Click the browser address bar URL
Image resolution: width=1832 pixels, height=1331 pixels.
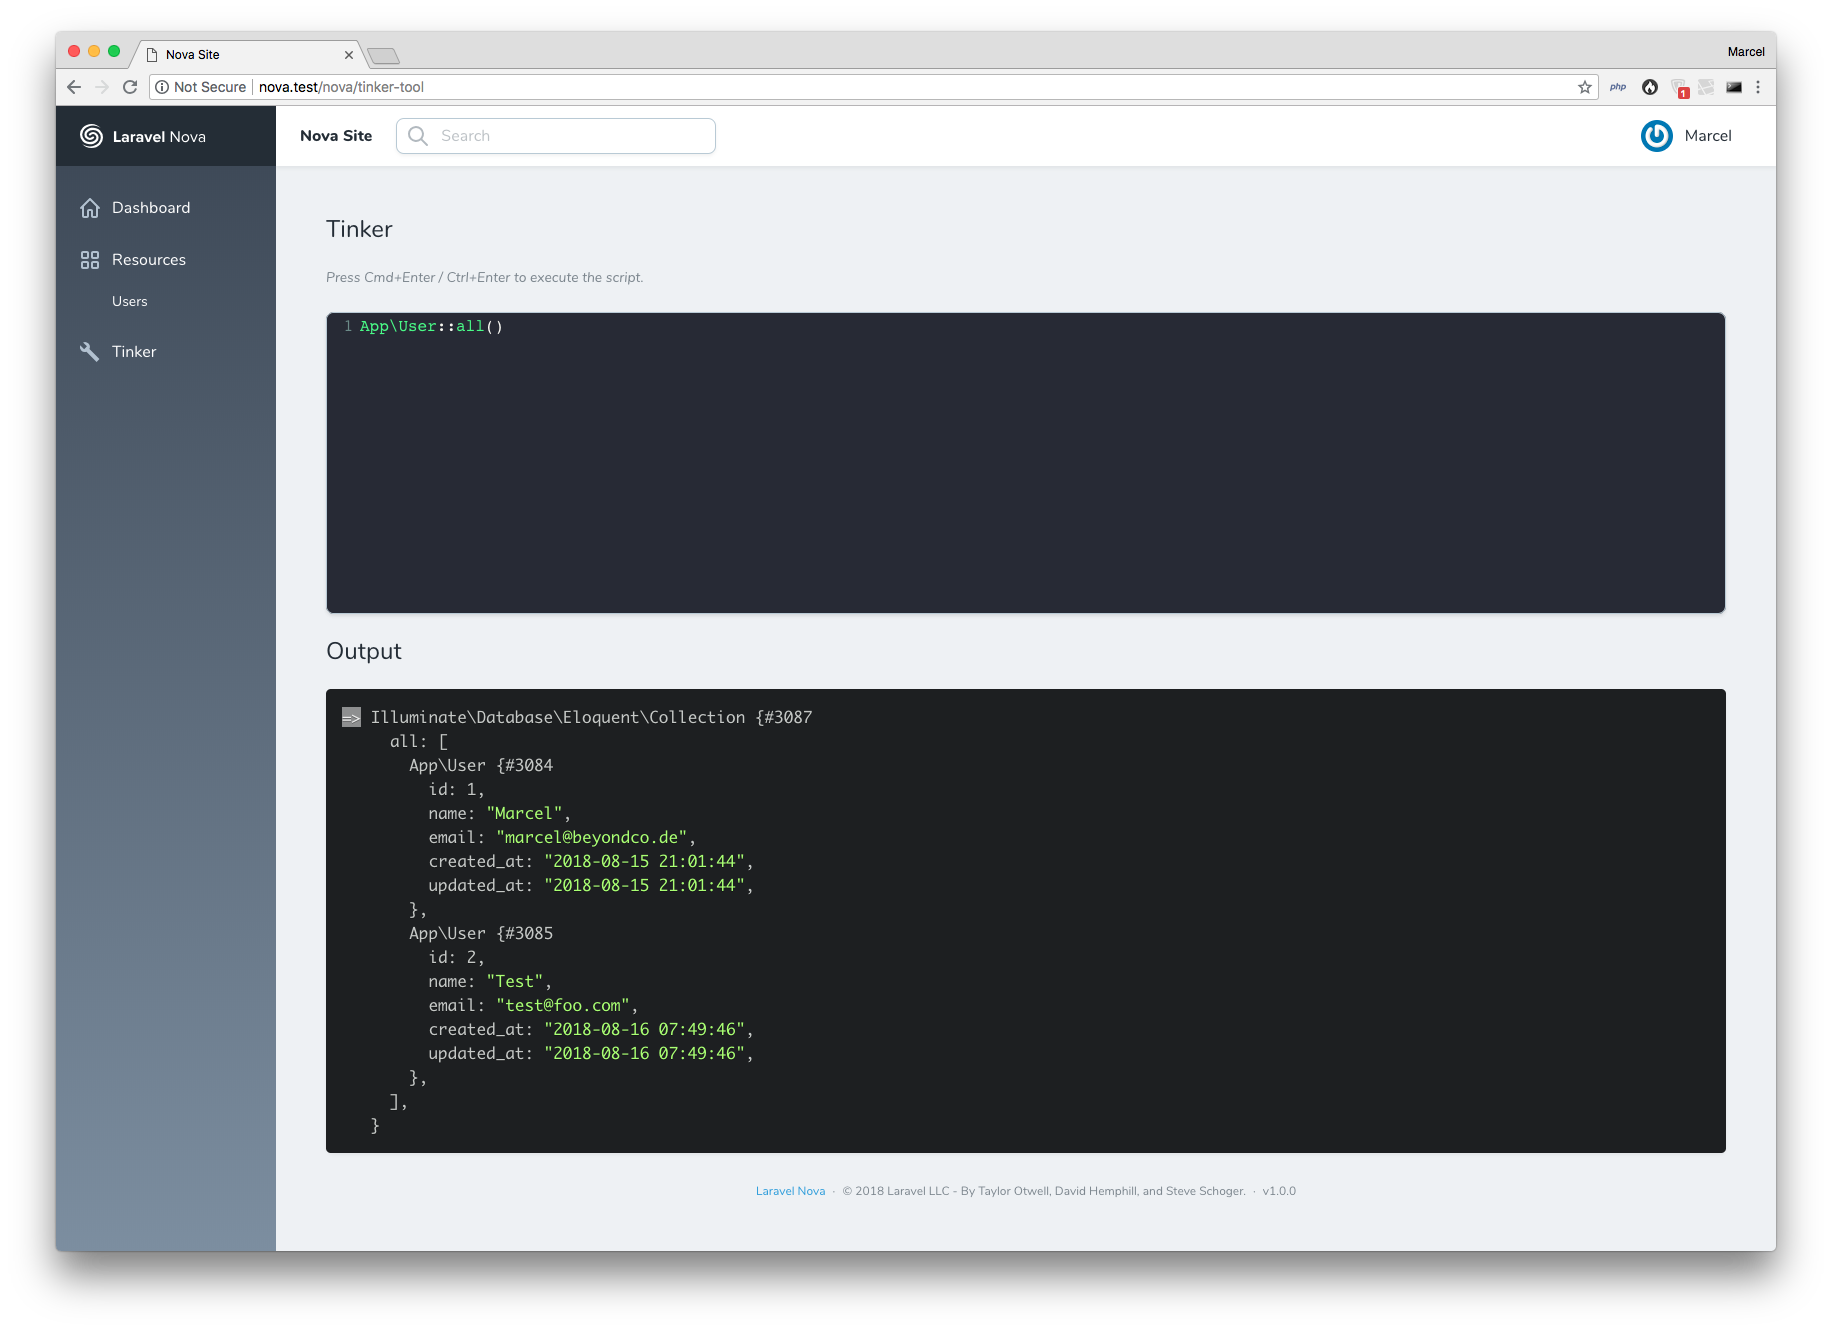[341, 87]
